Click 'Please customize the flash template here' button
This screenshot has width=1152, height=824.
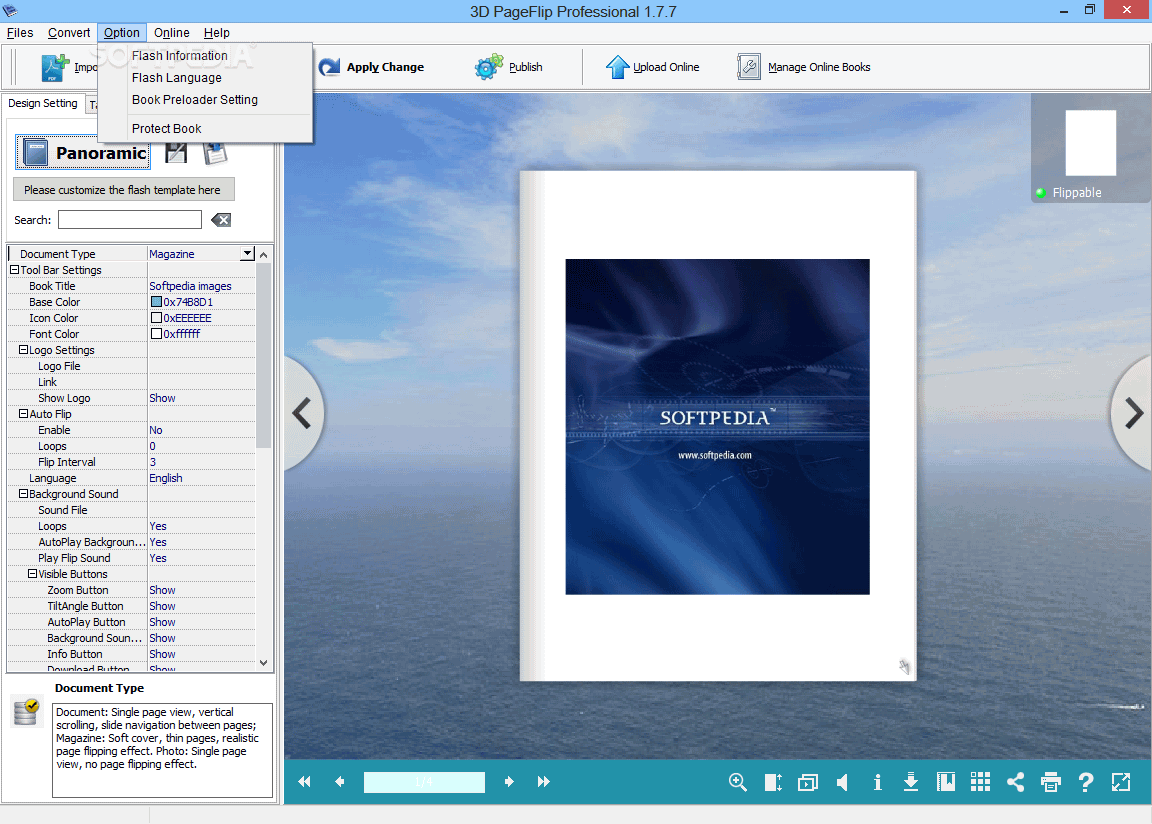[123, 189]
